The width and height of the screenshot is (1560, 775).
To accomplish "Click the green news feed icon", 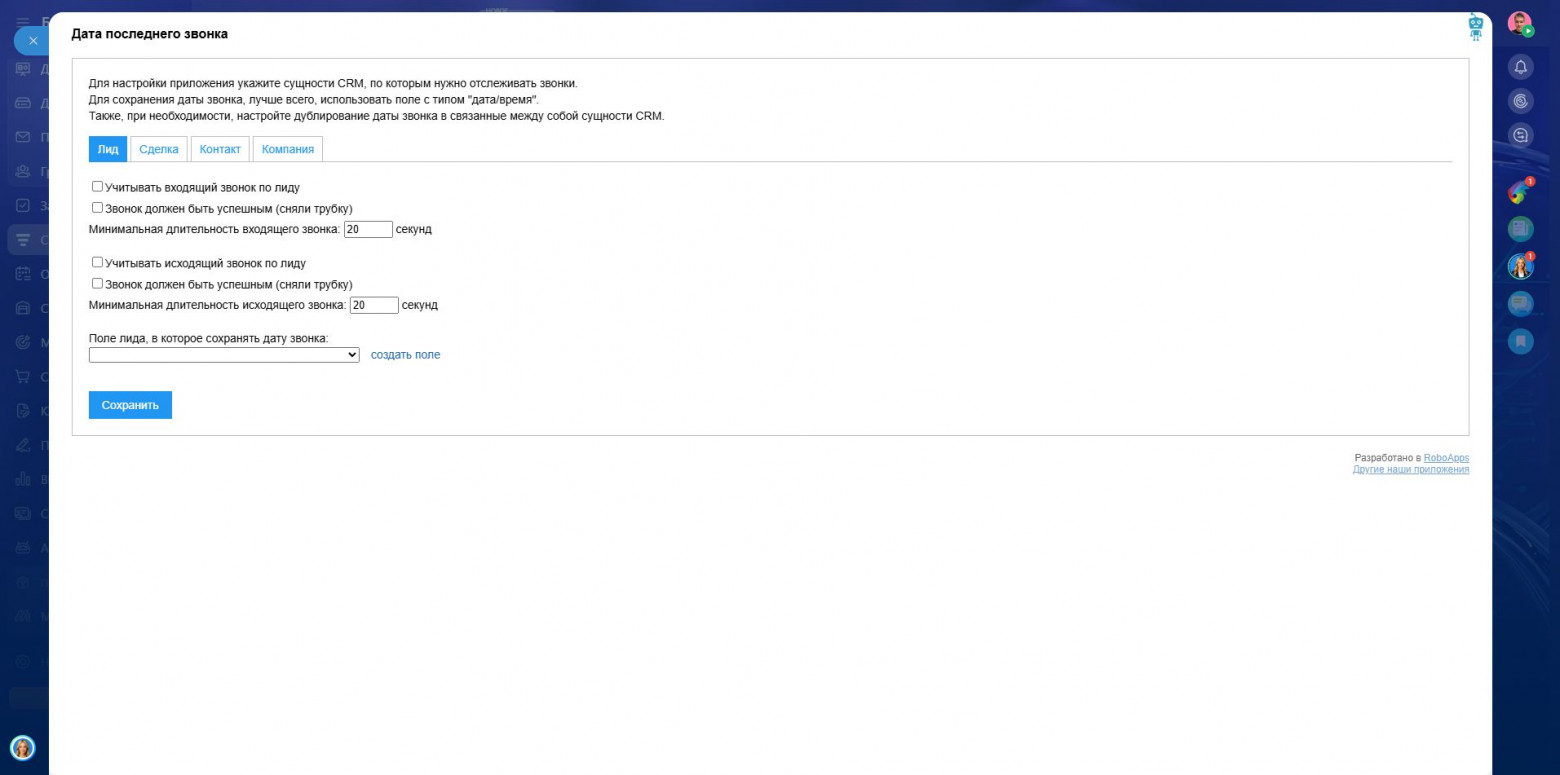I will click(x=1520, y=229).
